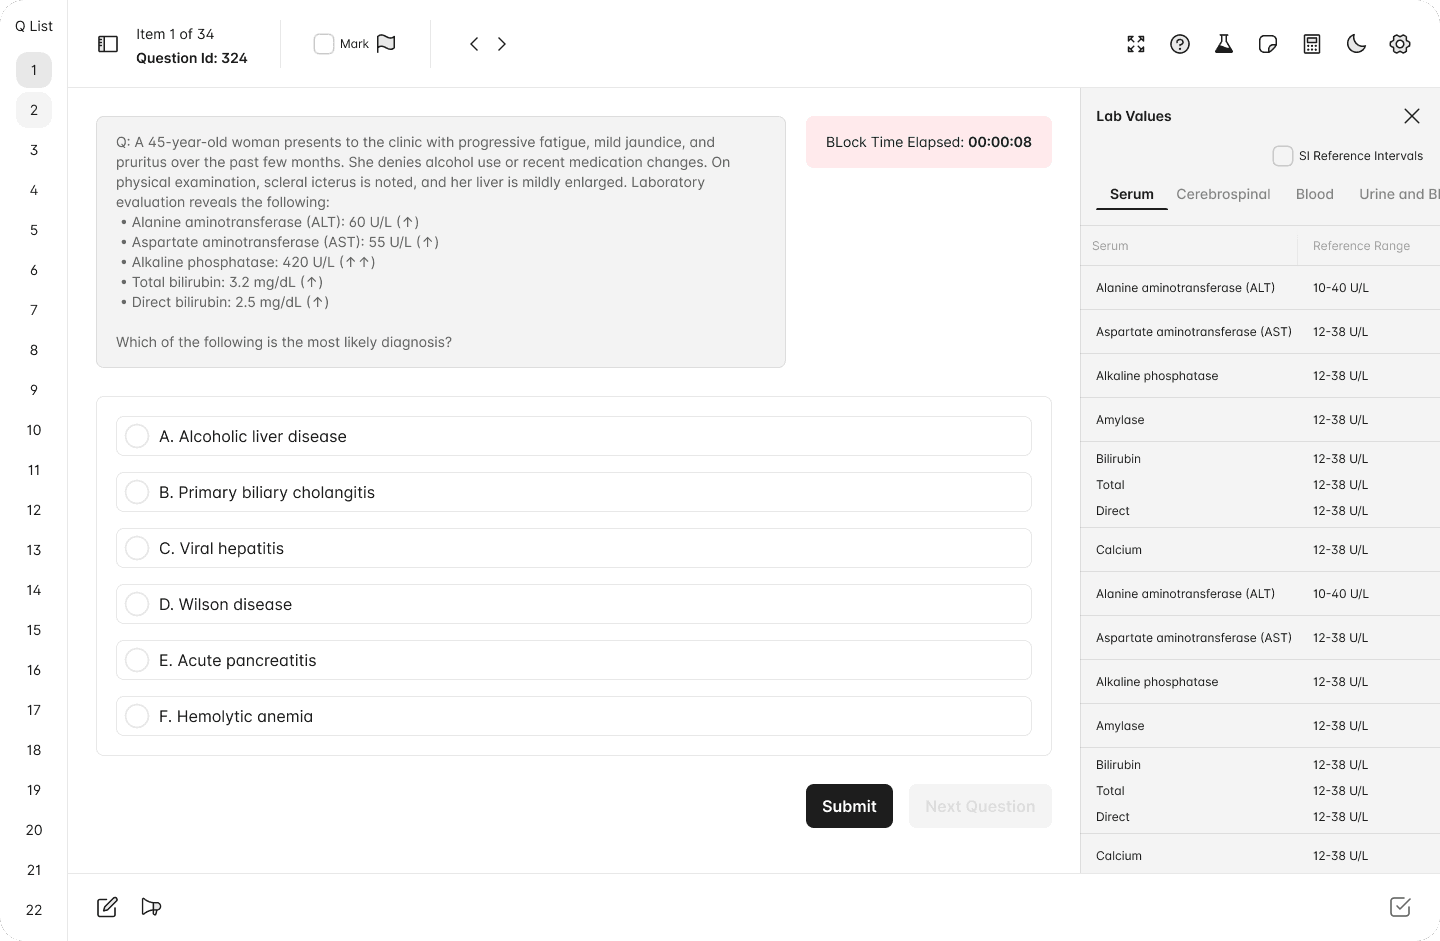Screen dimensions: 1440x941
Task: Switch to the Cerebrospinal tab
Action: 1223,194
